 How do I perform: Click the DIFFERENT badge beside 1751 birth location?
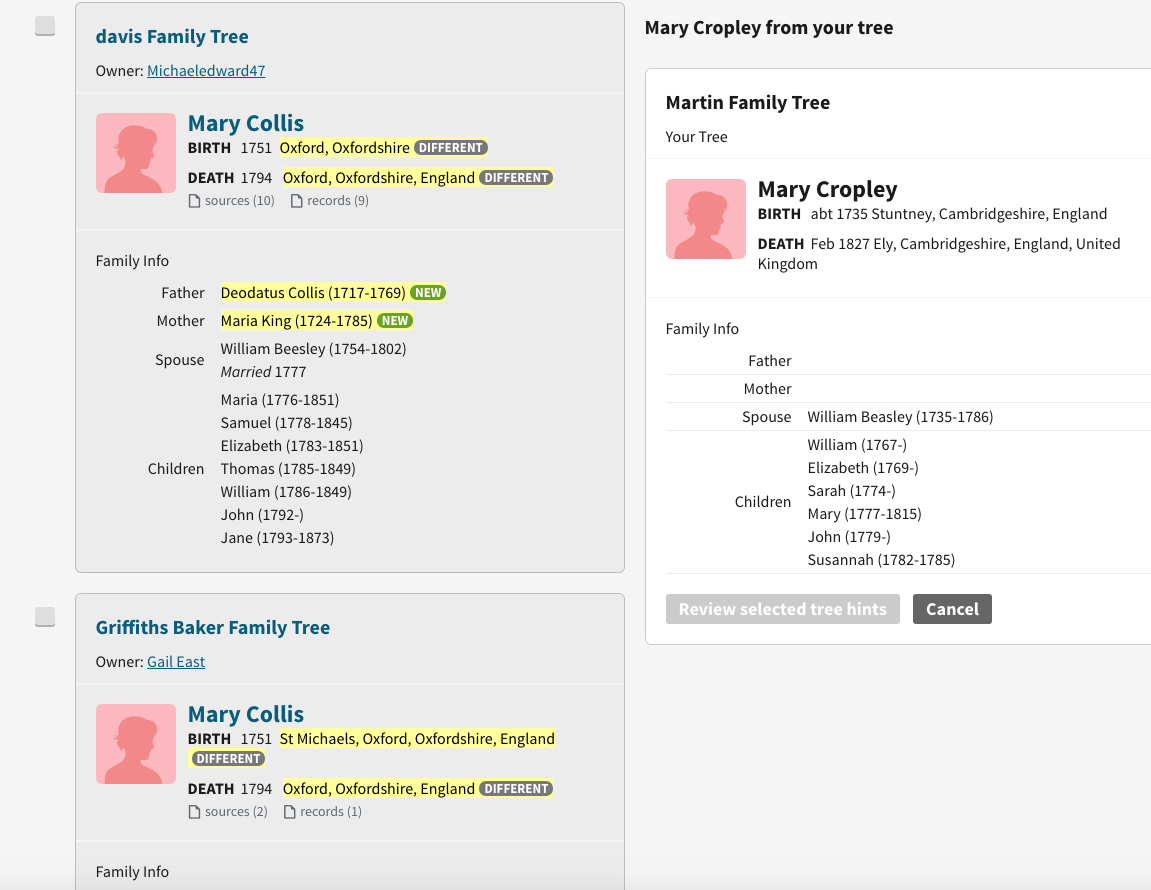[450, 147]
